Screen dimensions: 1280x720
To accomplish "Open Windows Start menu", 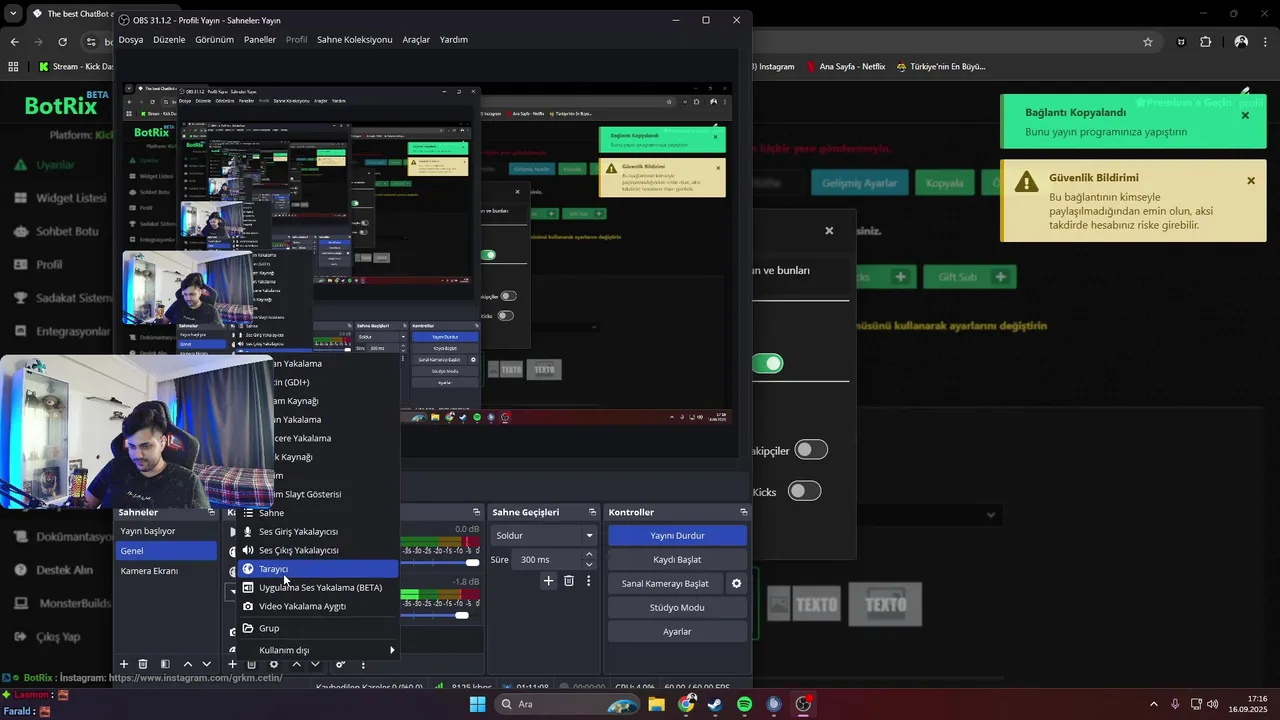I will (478, 704).
